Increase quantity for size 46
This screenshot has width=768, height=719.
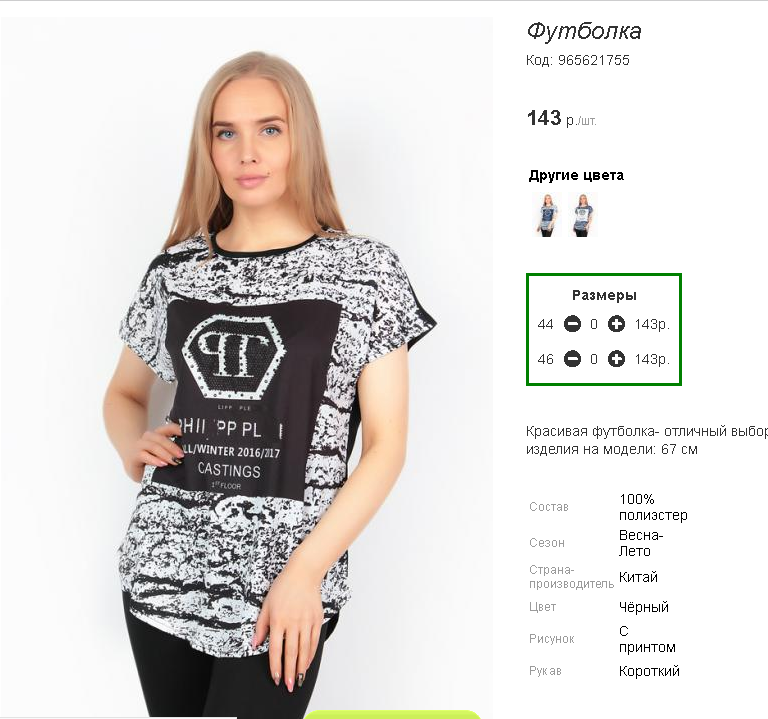(x=616, y=359)
